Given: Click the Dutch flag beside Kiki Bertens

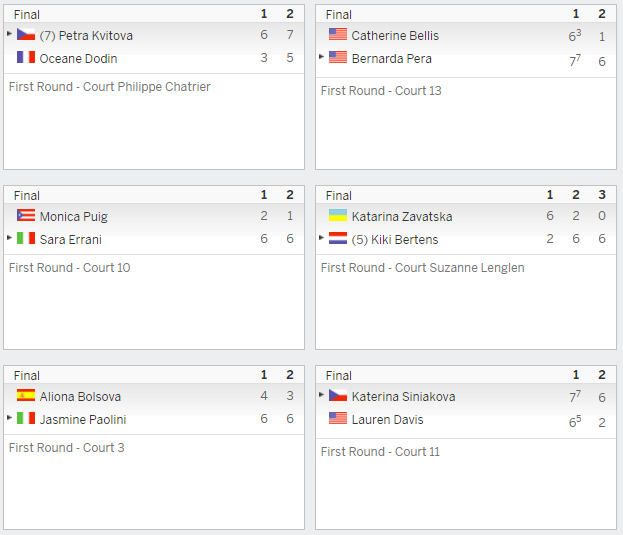Looking at the screenshot, I should tap(338, 238).
